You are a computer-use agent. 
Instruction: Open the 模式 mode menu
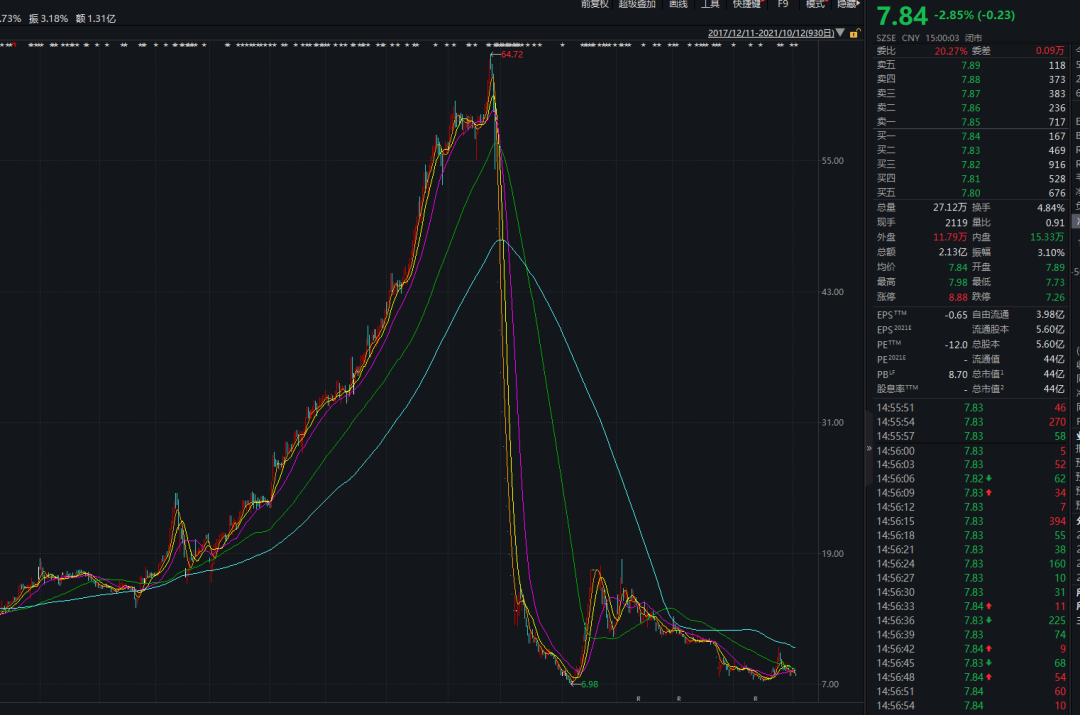(816, 4)
